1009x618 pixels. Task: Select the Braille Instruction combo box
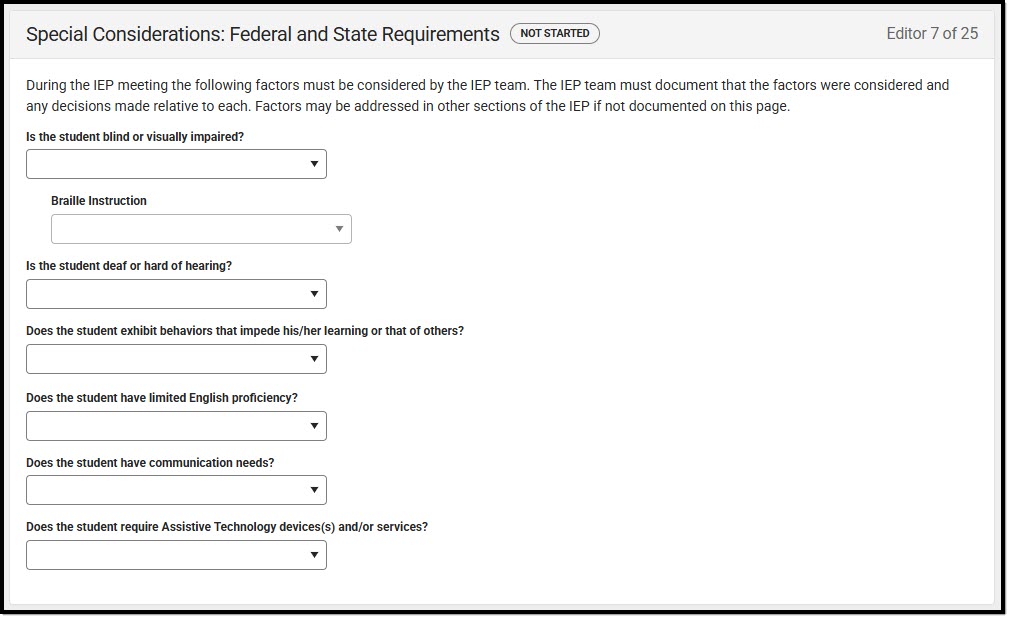tap(201, 229)
